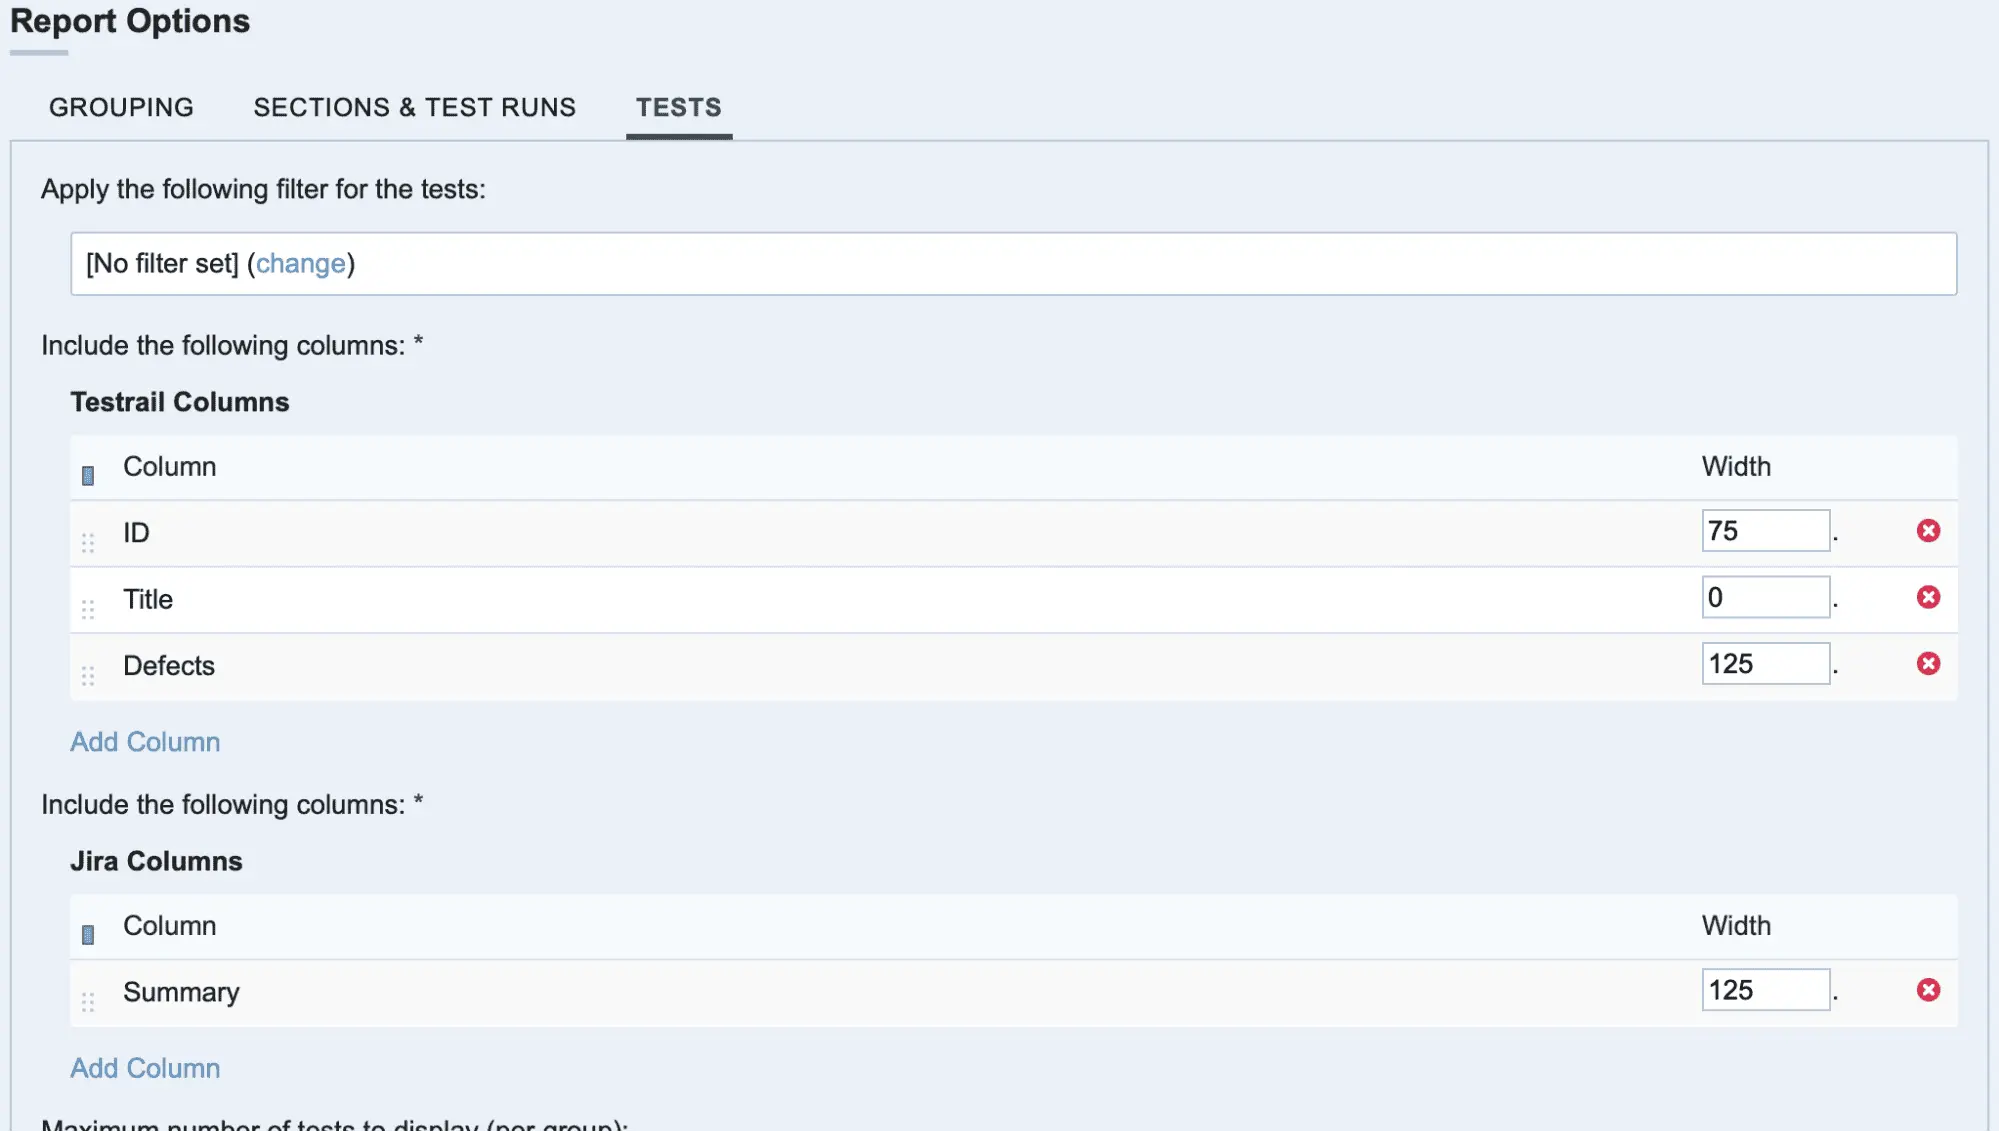Click the Defects column name
Image resolution: width=1999 pixels, height=1132 pixels.
[169, 666]
